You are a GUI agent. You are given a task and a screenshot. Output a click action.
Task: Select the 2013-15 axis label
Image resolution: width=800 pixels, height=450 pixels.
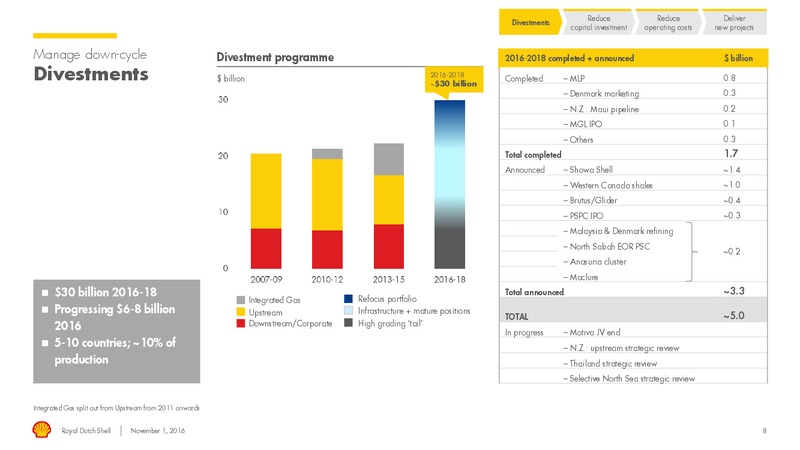tap(389, 280)
